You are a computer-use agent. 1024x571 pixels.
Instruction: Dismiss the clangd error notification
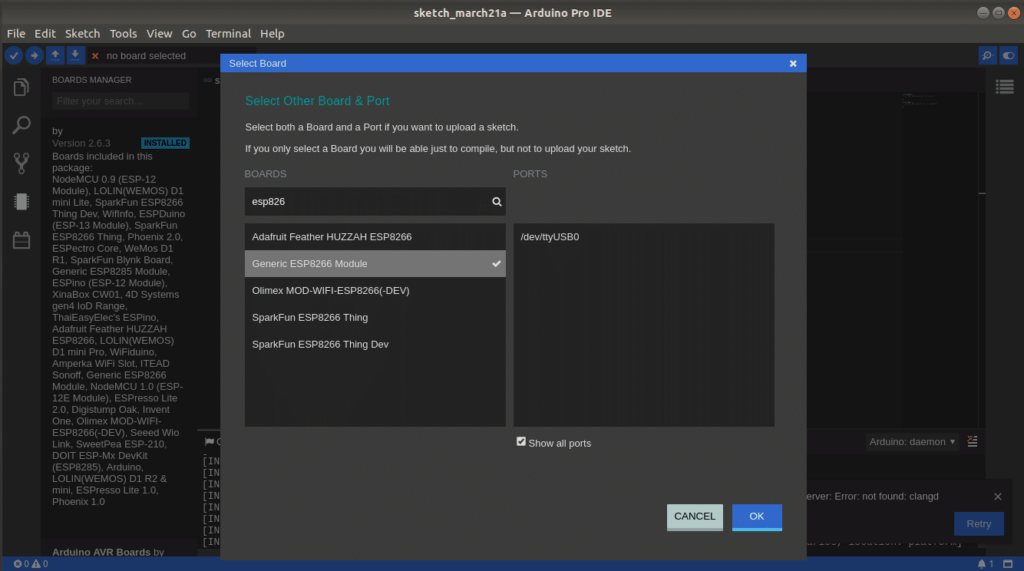[997, 497]
